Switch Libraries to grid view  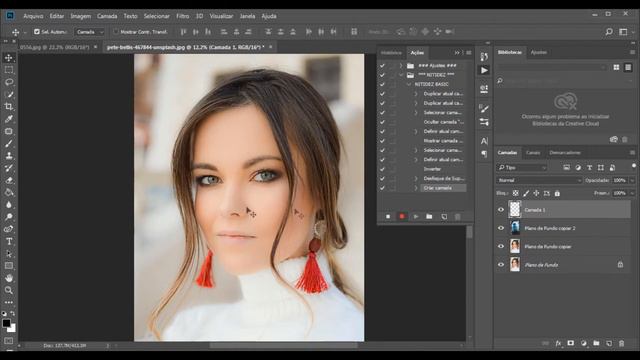[616, 67]
